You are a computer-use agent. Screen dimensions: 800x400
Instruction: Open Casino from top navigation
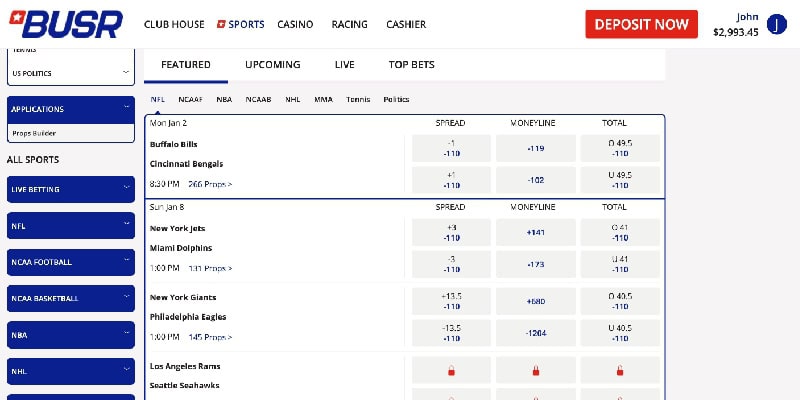coord(295,24)
